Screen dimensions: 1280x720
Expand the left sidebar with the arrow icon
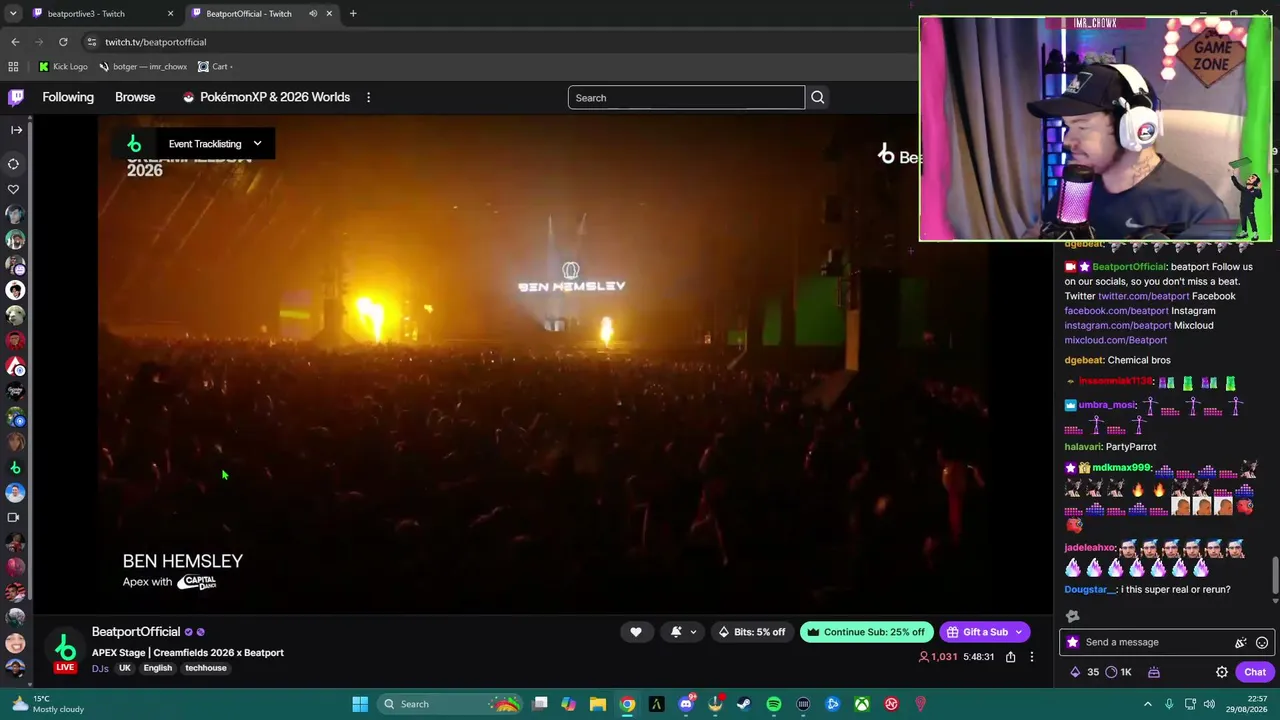coord(16,129)
